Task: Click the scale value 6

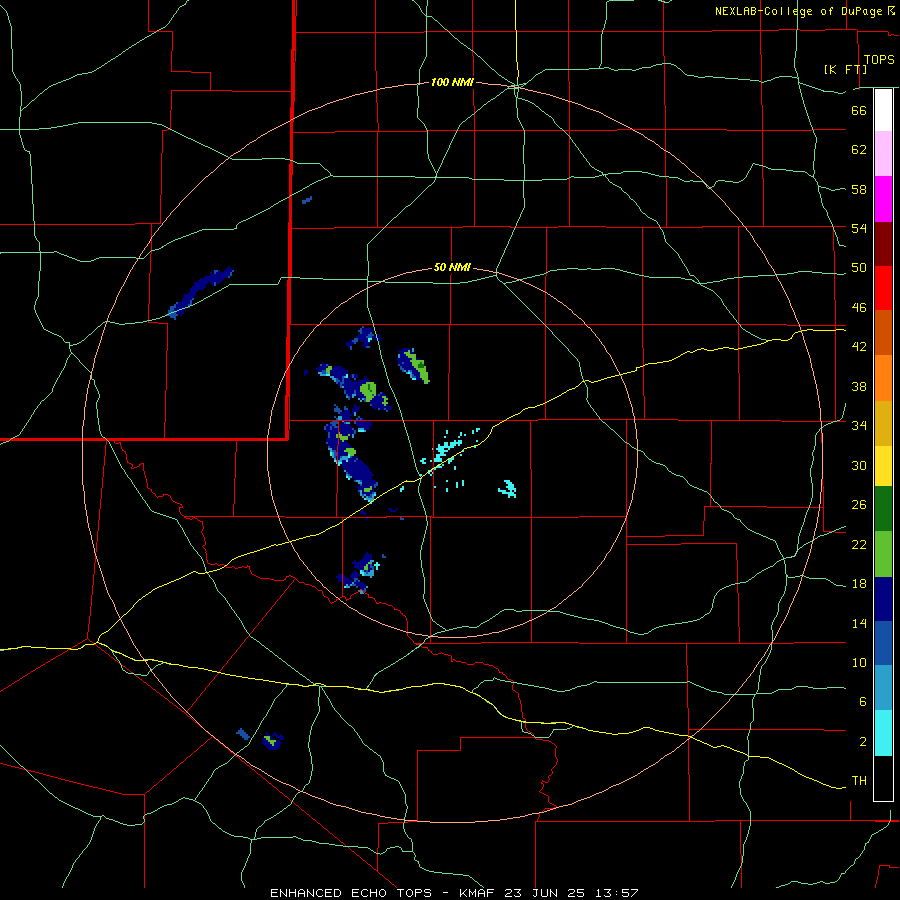Action: [x=862, y=702]
